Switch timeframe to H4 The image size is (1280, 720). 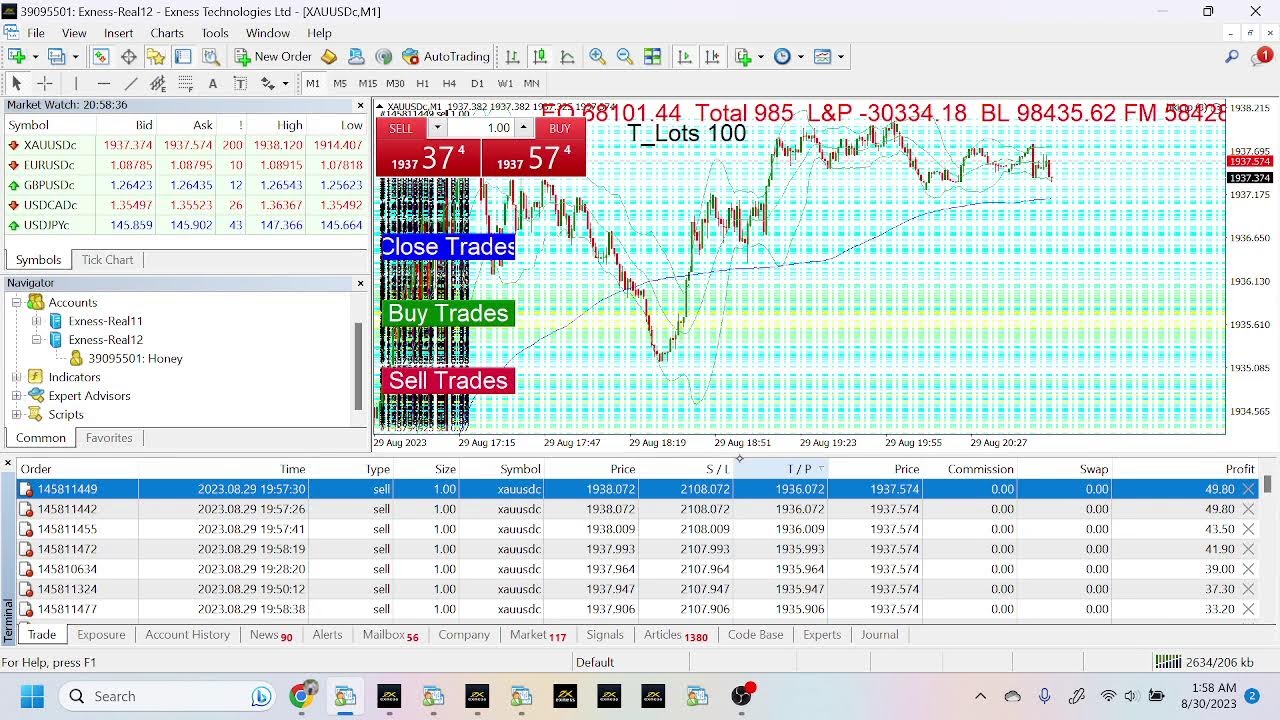pyautogui.click(x=449, y=83)
